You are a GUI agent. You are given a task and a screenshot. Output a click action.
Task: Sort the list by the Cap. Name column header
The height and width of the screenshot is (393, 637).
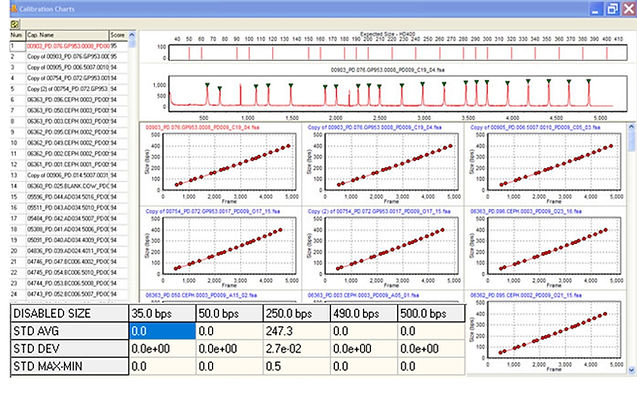coord(67,35)
